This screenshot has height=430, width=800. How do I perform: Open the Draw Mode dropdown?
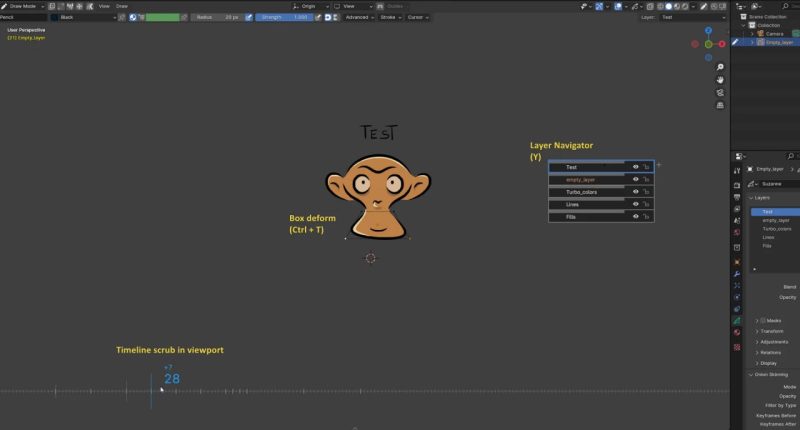(x=24, y=6)
